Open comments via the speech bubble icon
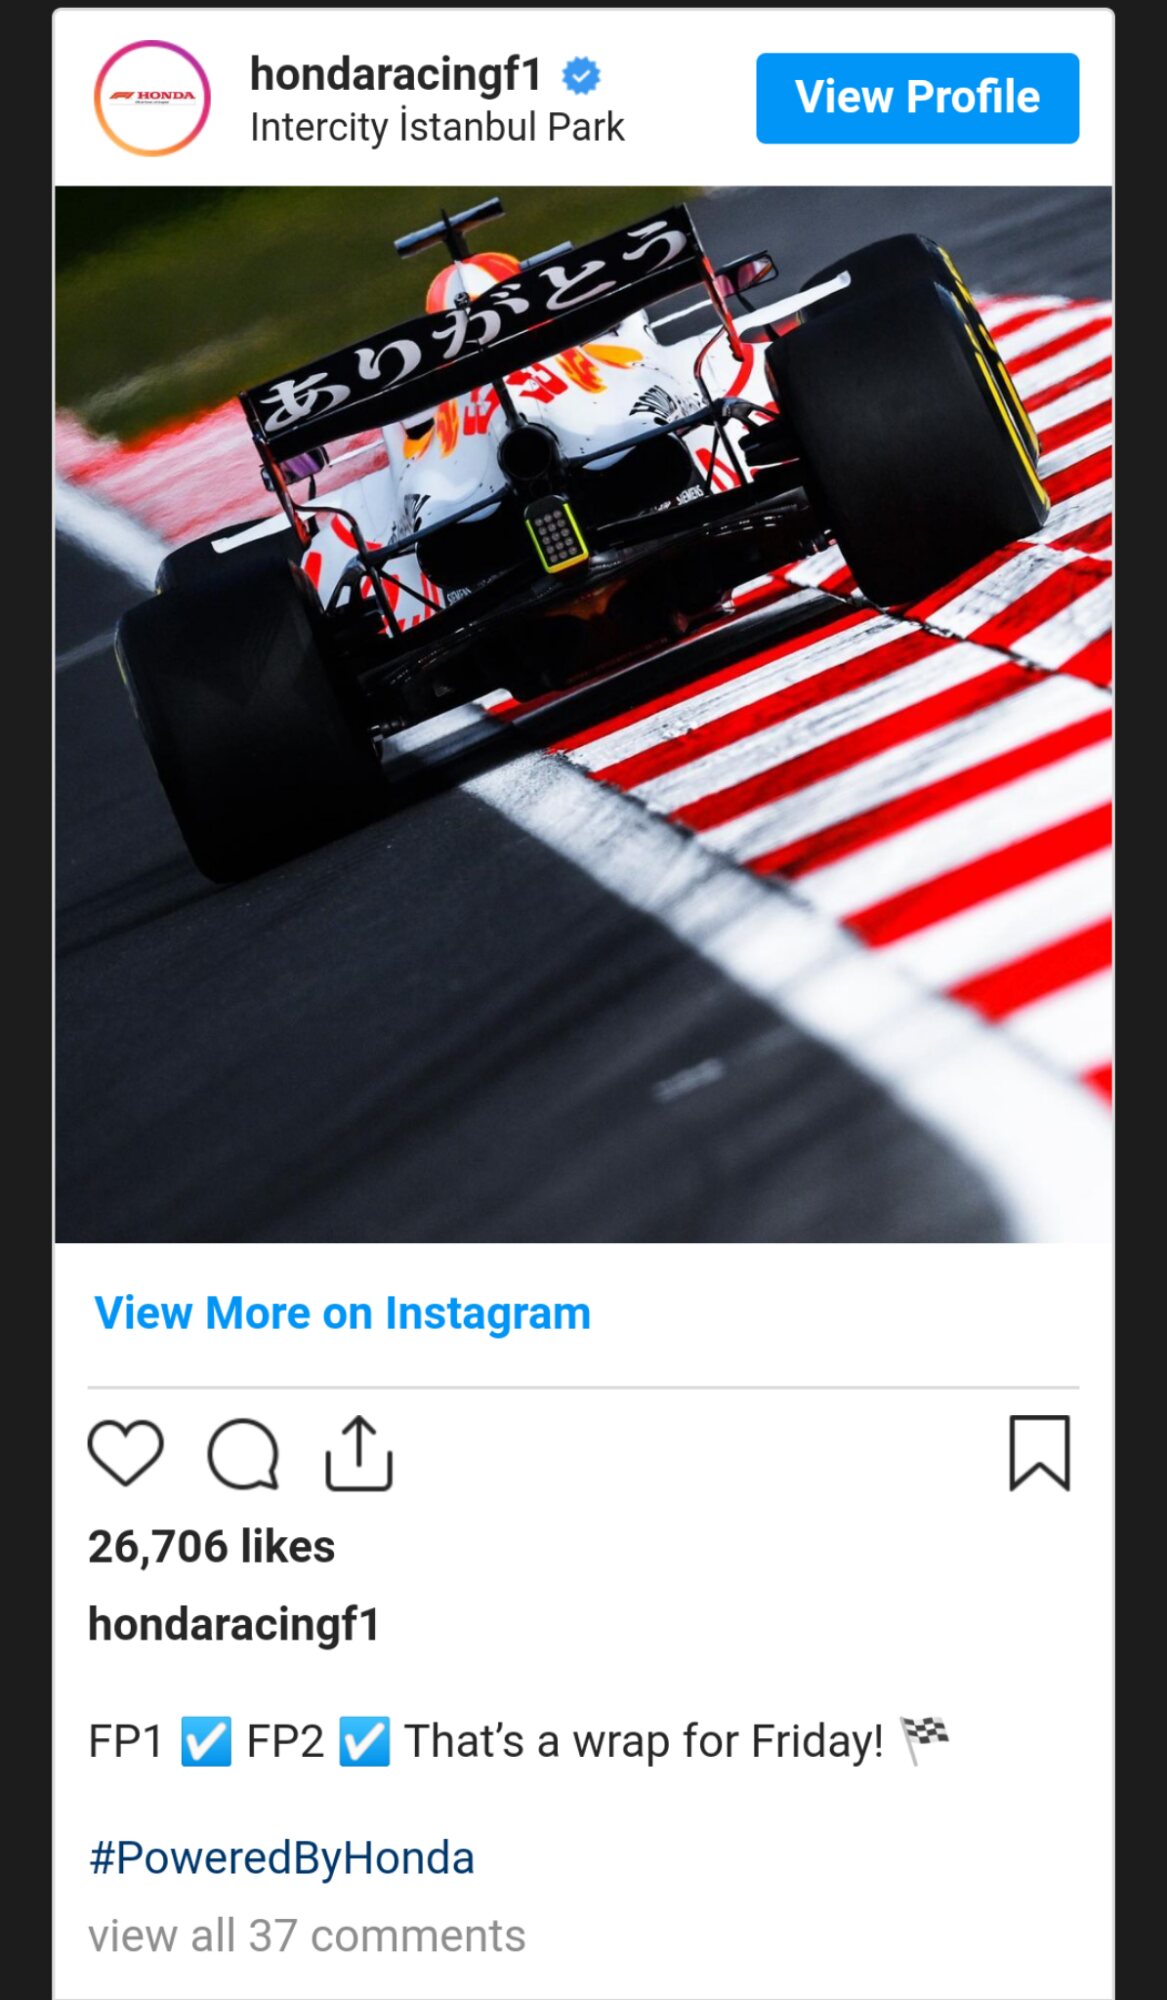 click(x=243, y=1454)
